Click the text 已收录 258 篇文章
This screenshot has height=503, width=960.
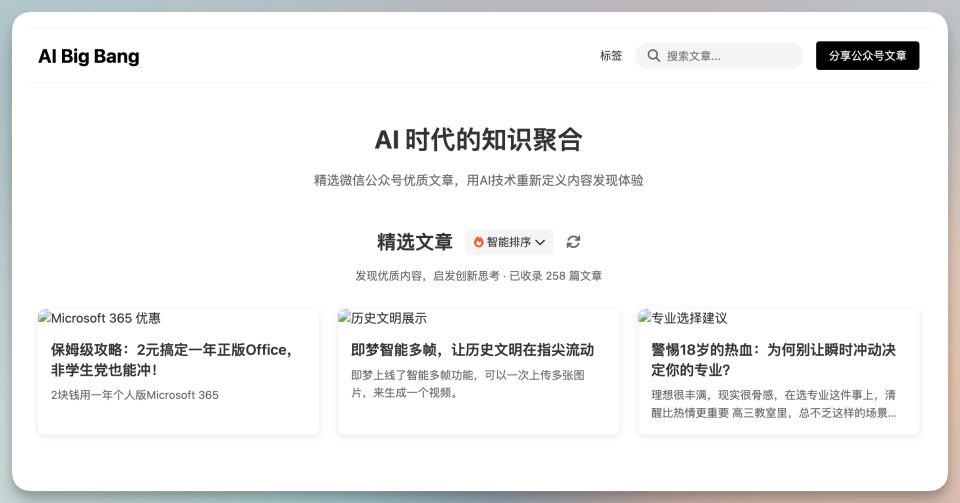tap(556, 276)
